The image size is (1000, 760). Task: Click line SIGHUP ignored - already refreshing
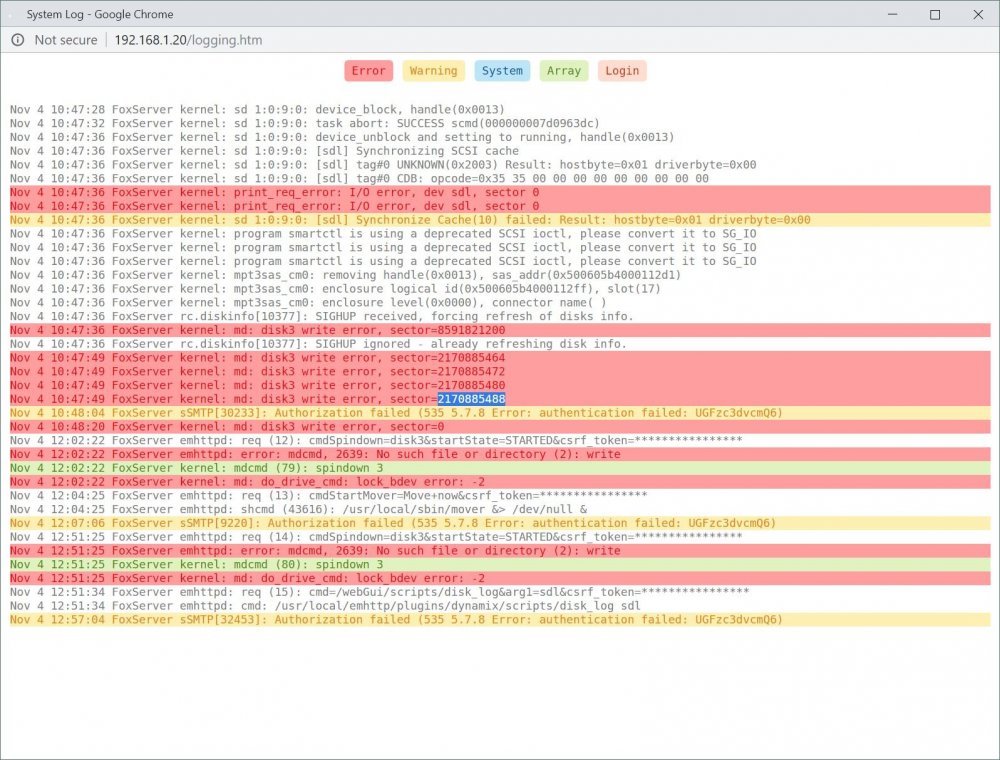[318, 344]
